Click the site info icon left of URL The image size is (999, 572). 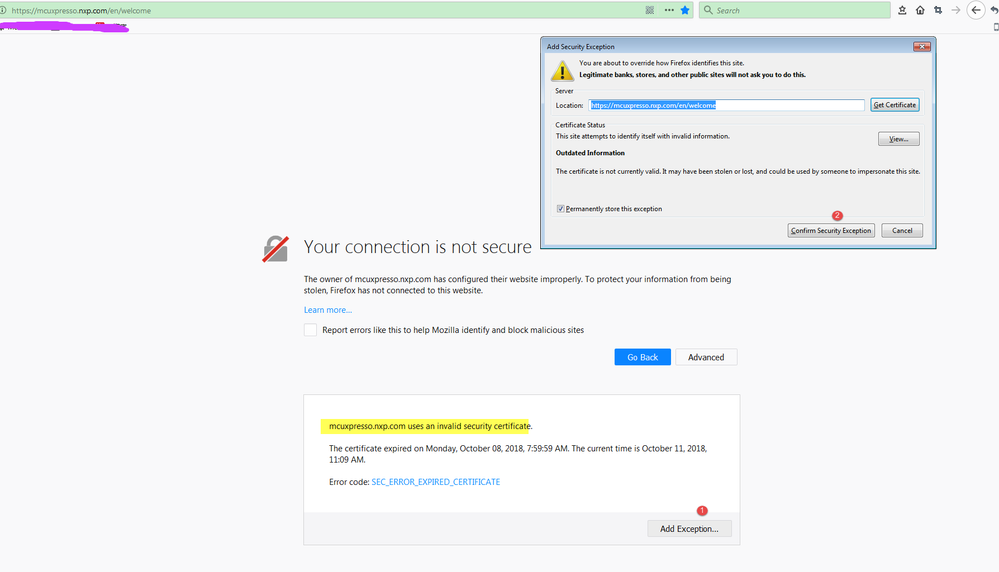click(3, 10)
